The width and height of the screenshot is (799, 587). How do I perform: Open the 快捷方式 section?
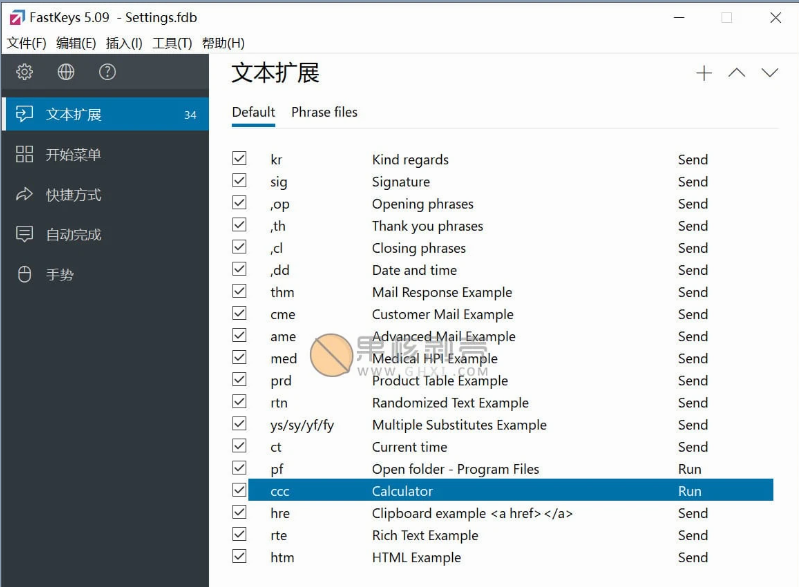point(105,194)
